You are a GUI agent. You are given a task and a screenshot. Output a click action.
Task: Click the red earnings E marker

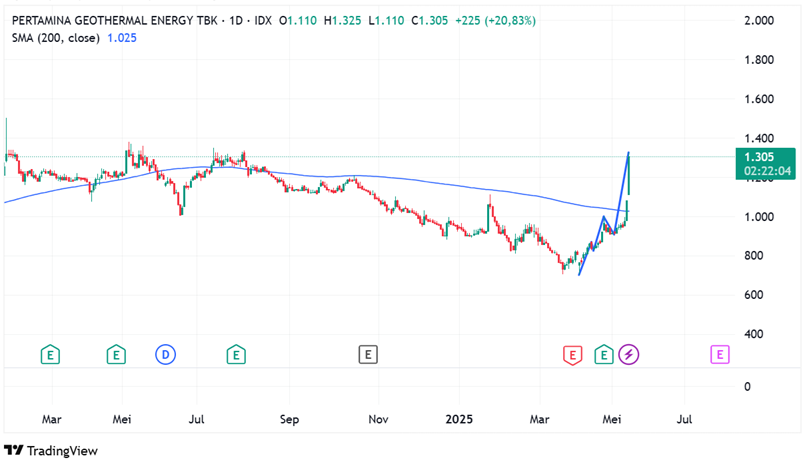573,355
